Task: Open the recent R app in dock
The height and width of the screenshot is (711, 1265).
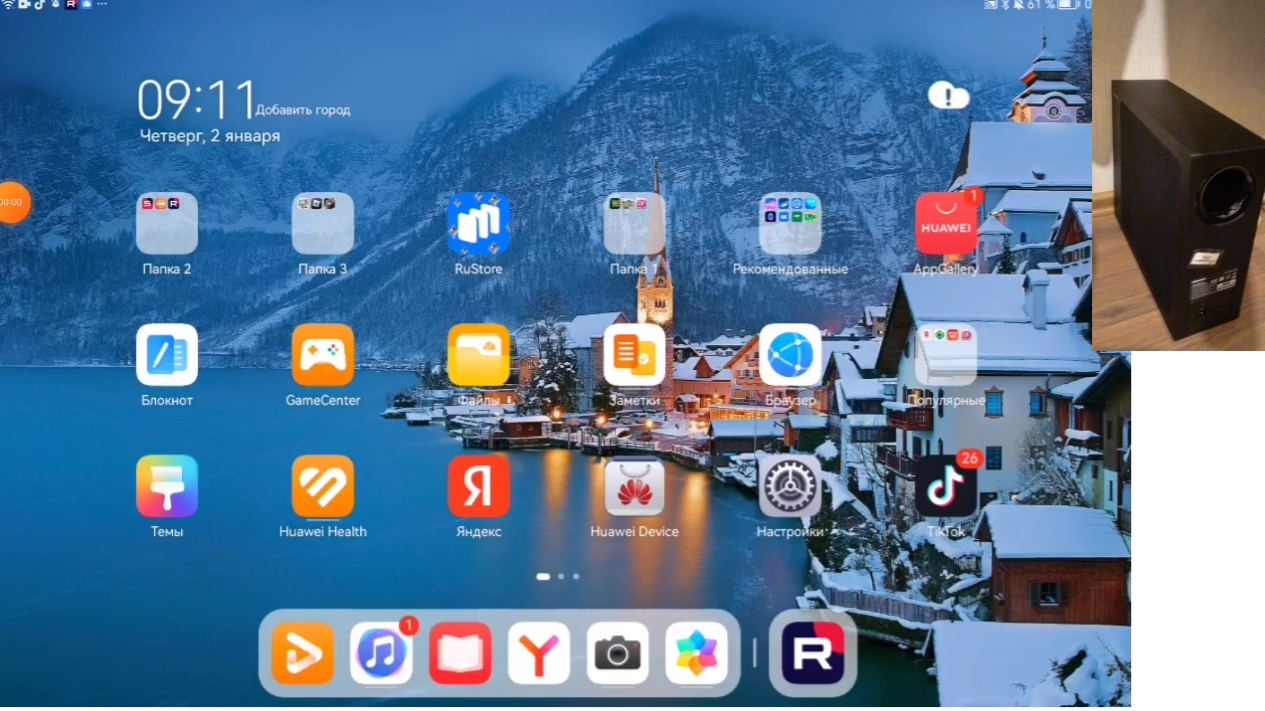Action: pyautogui.click(x=813, y=653)
